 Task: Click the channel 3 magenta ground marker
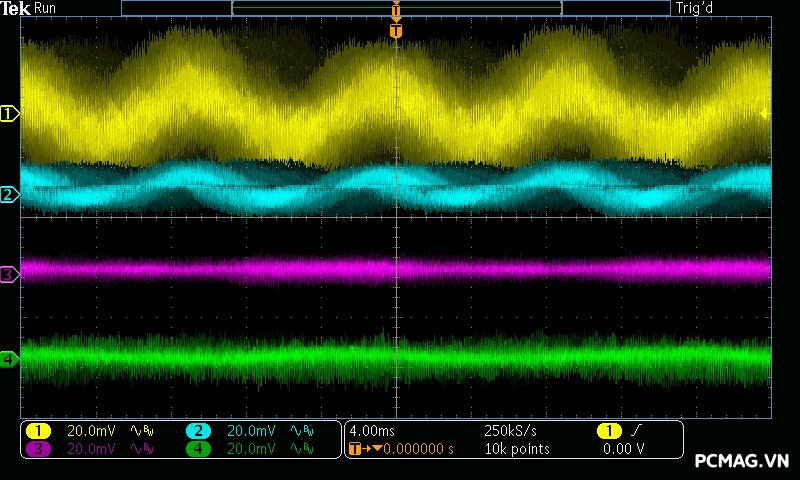tap(9, 273)
